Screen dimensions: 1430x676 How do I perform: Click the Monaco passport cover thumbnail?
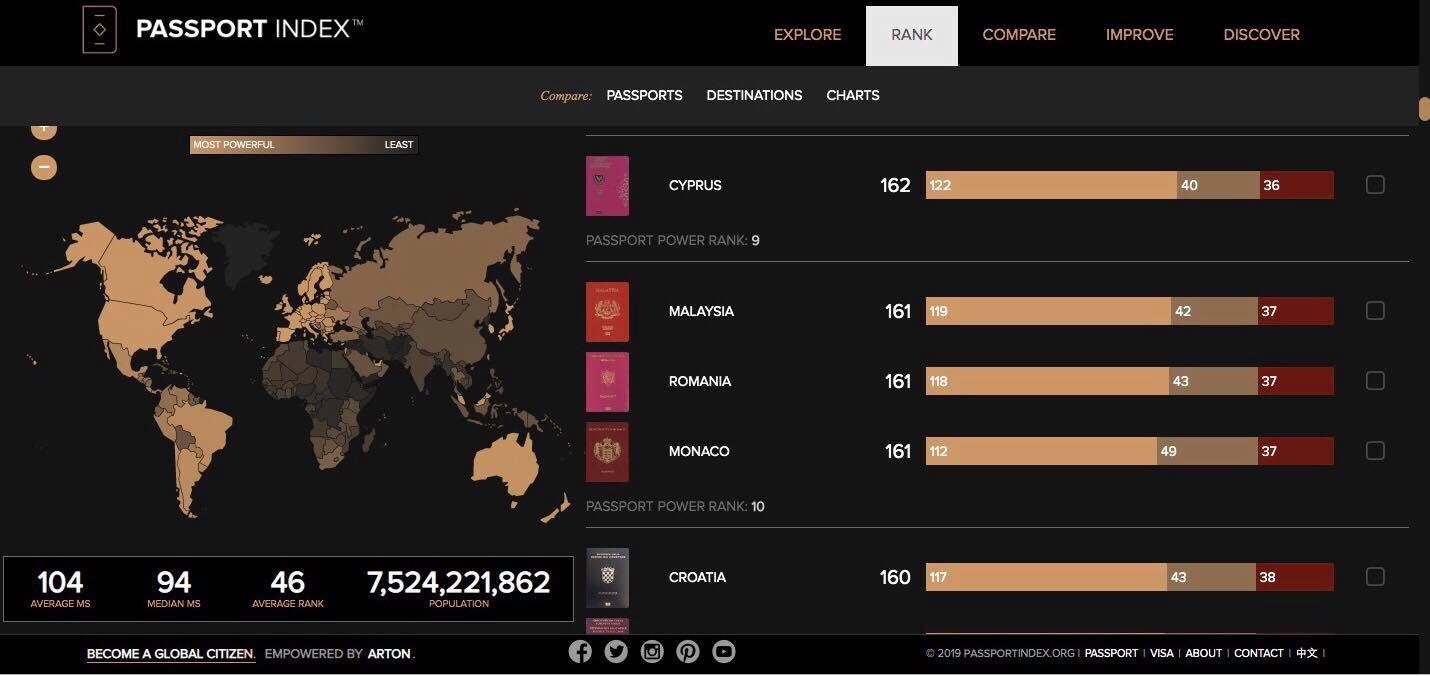click(607, 452)
